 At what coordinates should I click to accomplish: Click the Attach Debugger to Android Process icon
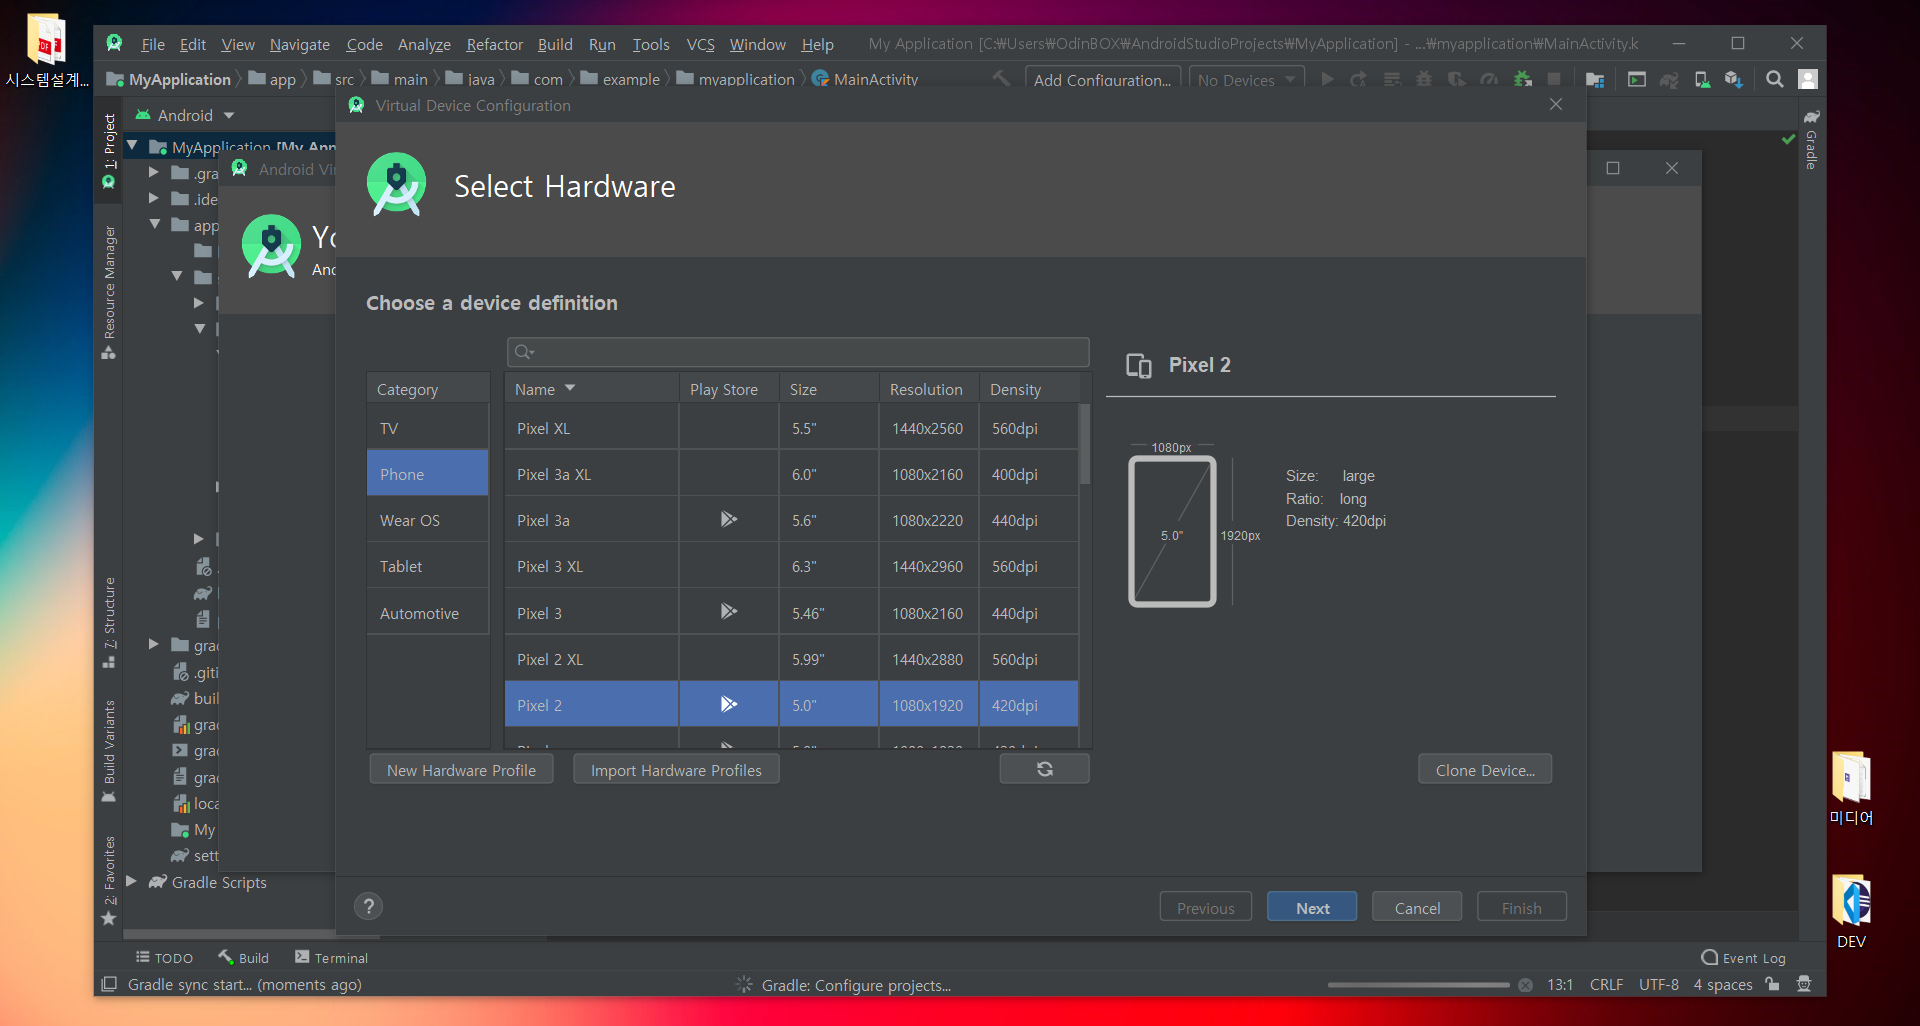click(1522, 79)
